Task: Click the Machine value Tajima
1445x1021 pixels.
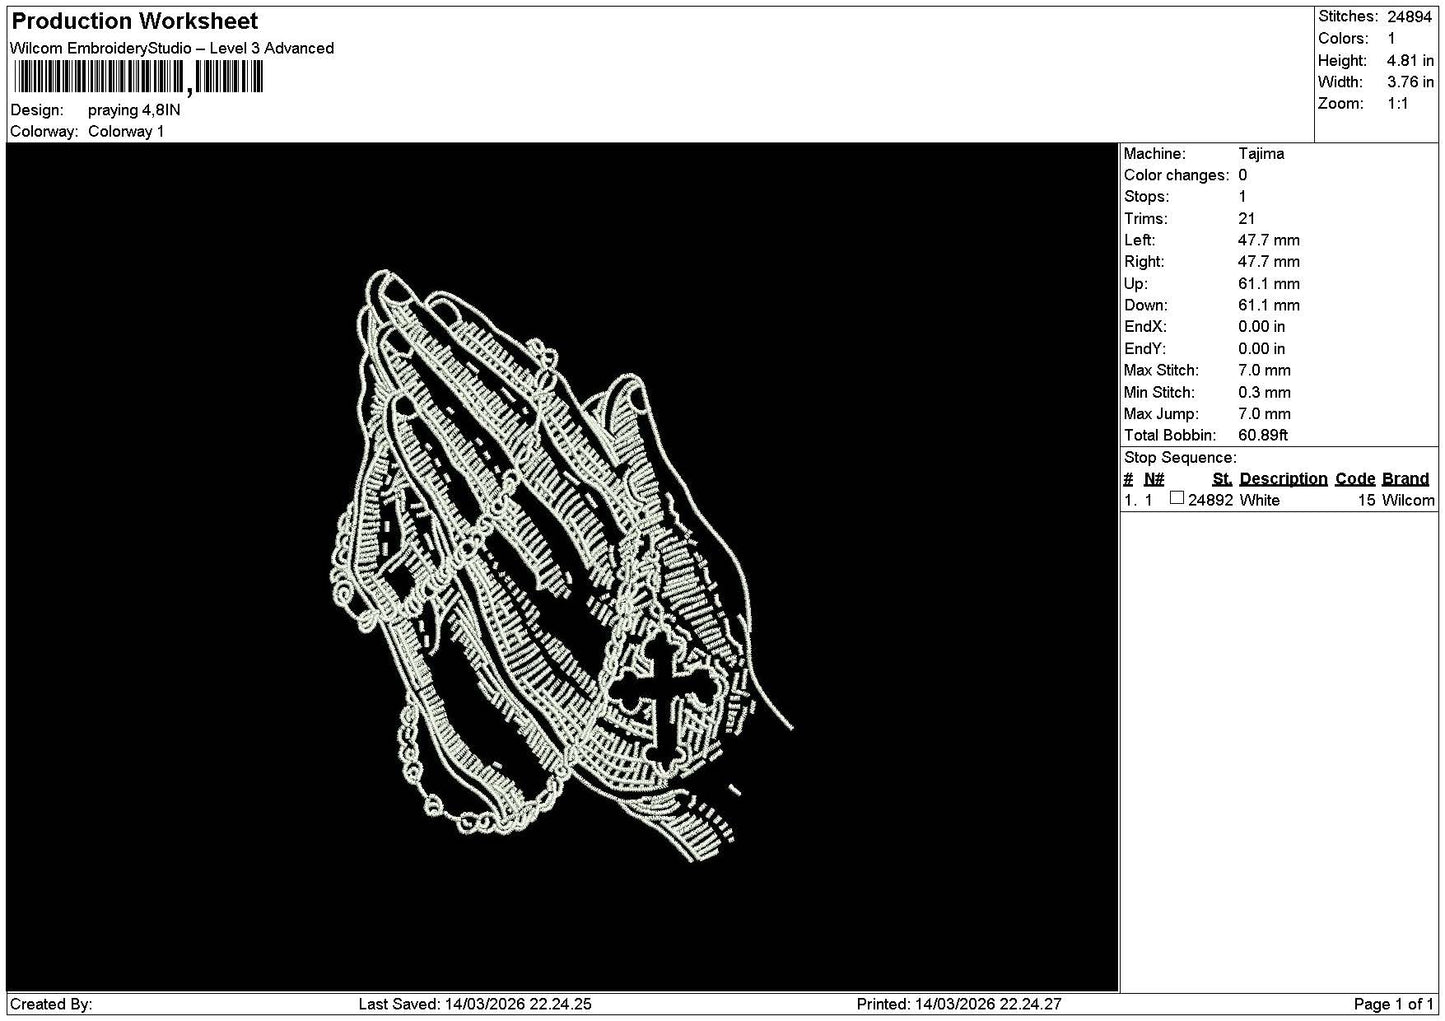Action: pos(1261,153)
